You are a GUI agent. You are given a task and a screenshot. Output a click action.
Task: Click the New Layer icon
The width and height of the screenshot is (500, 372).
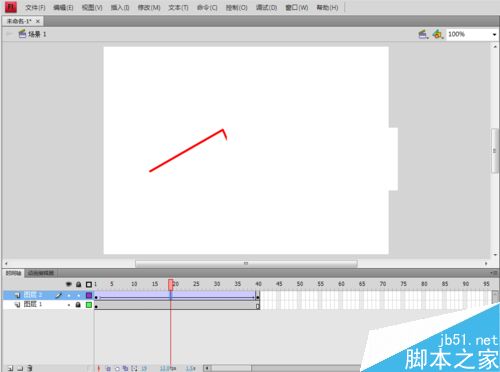click(11, 368)
